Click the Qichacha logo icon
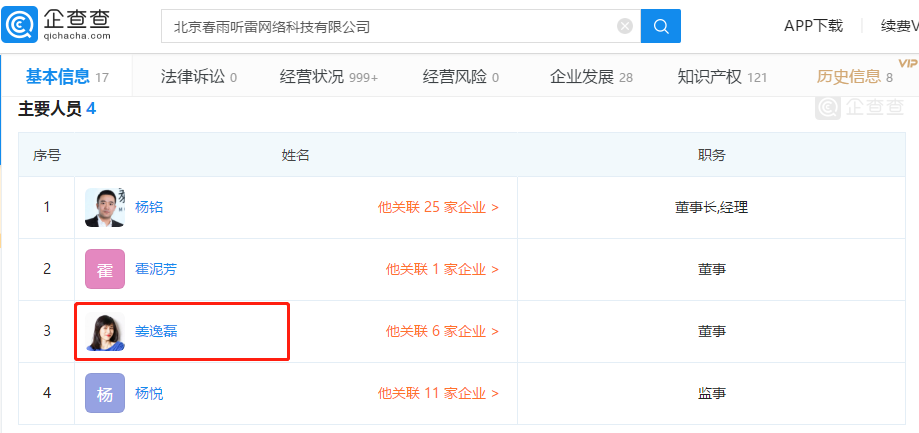Image resolution: width=919 pixels, height=433 pixels. [x=20, y=24]
